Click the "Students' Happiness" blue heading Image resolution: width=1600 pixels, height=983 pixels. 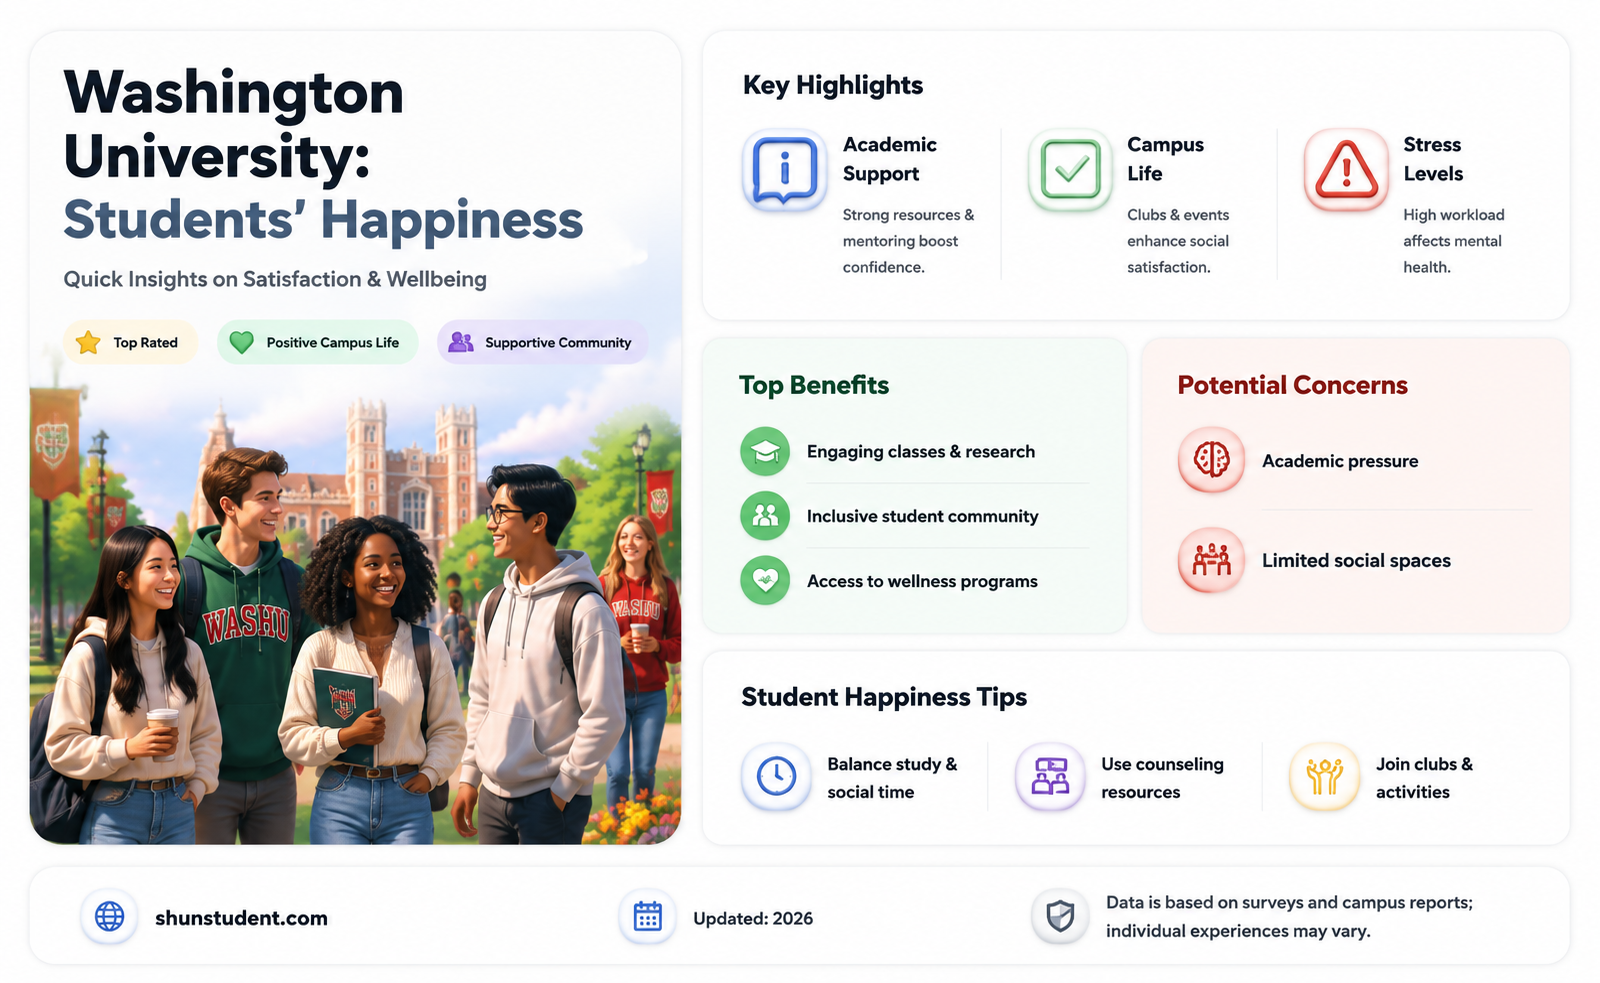[323, 220]
